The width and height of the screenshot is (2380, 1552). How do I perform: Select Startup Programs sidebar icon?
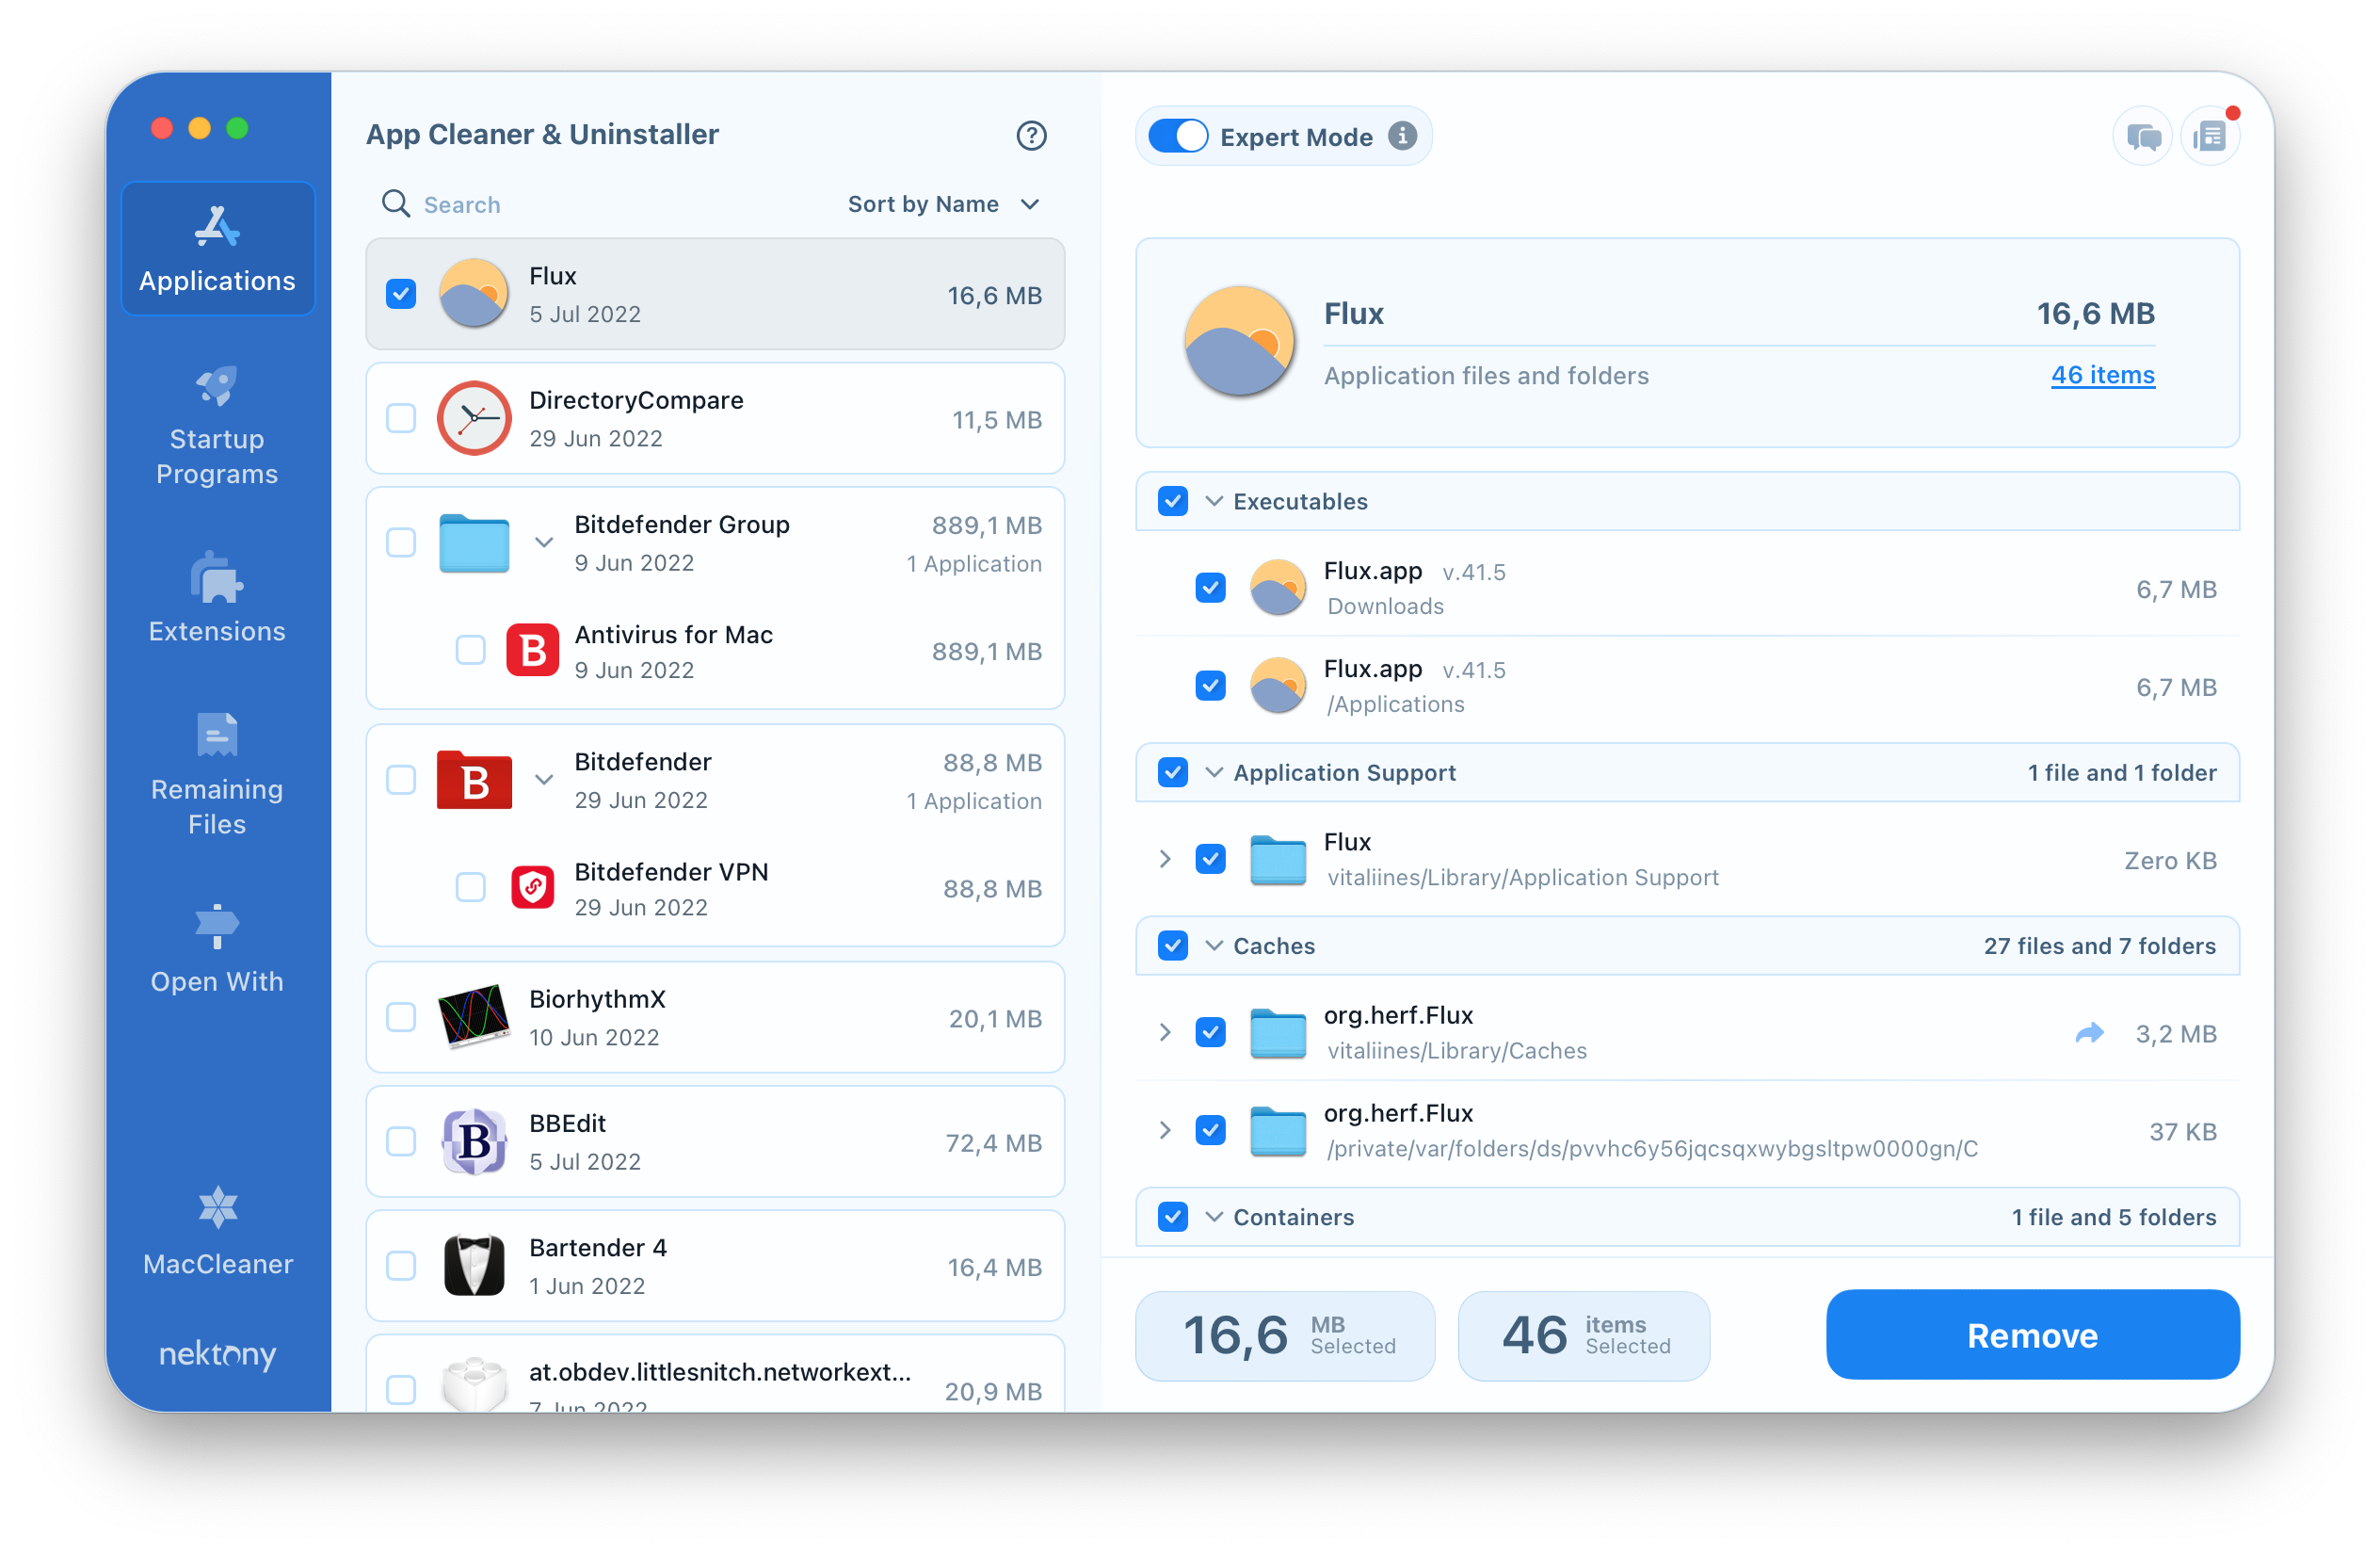[x=214, y=426]
